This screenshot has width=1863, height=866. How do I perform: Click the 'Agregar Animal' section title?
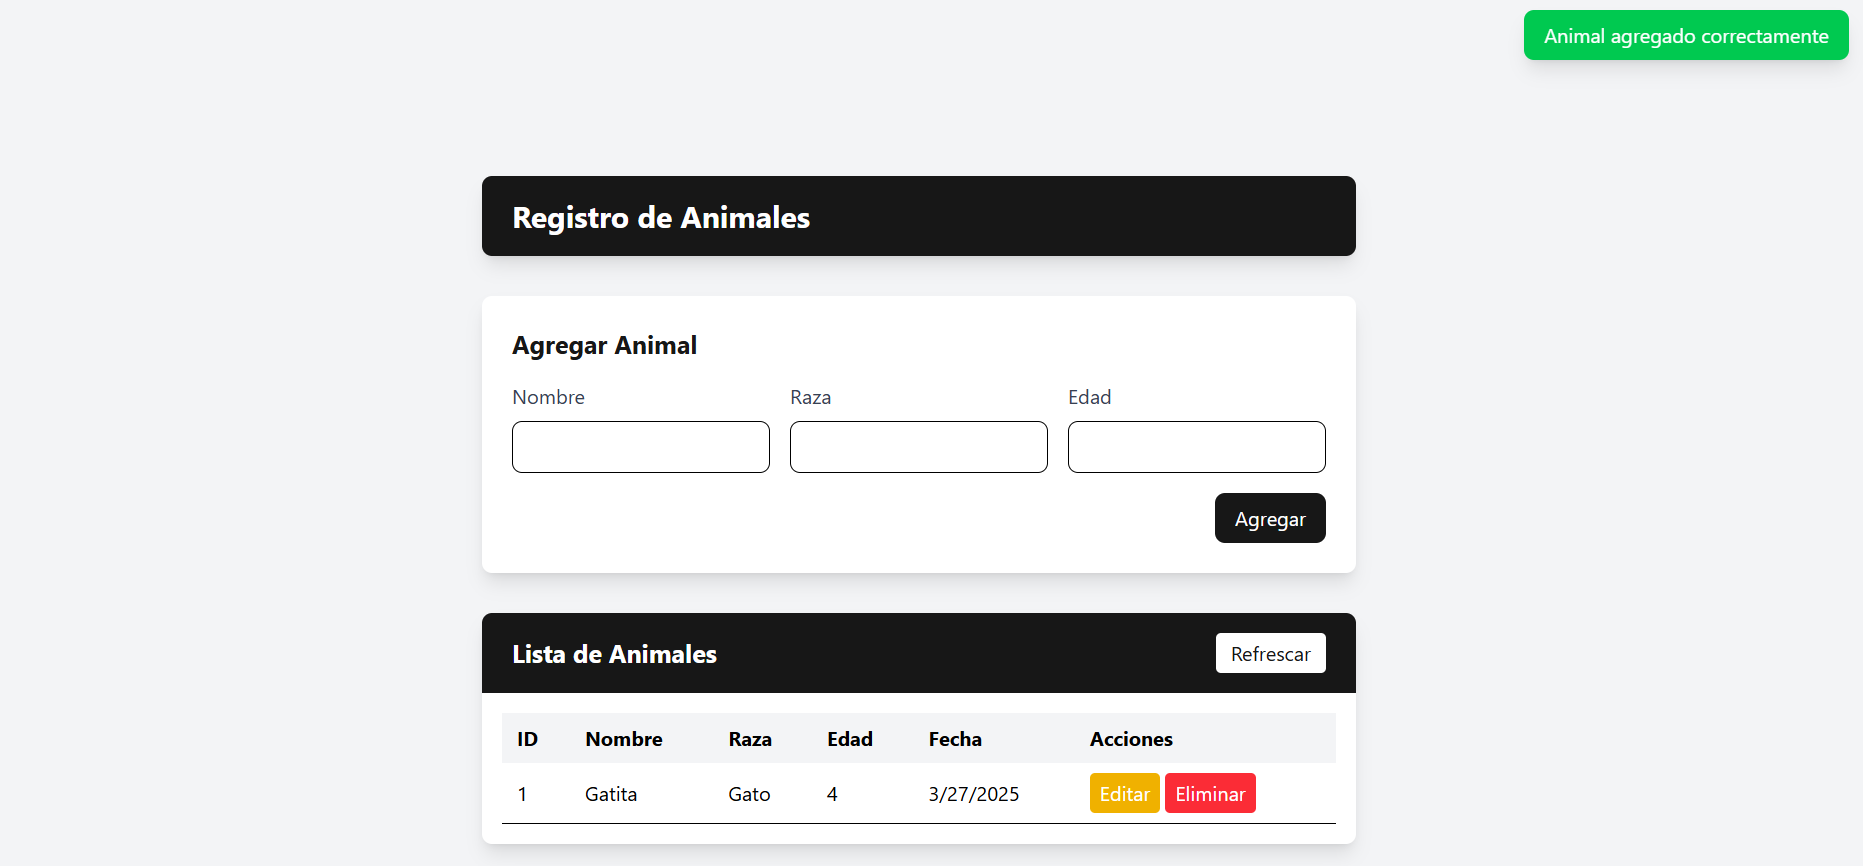tap(604, 345)
